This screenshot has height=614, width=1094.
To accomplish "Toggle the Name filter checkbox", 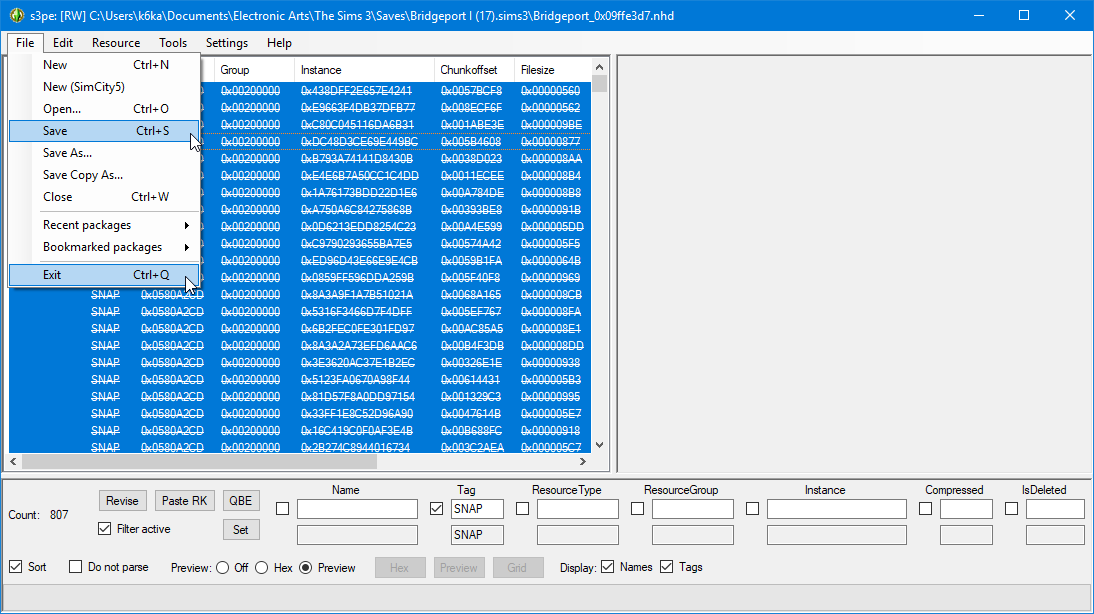I will (x=283, y=509).
